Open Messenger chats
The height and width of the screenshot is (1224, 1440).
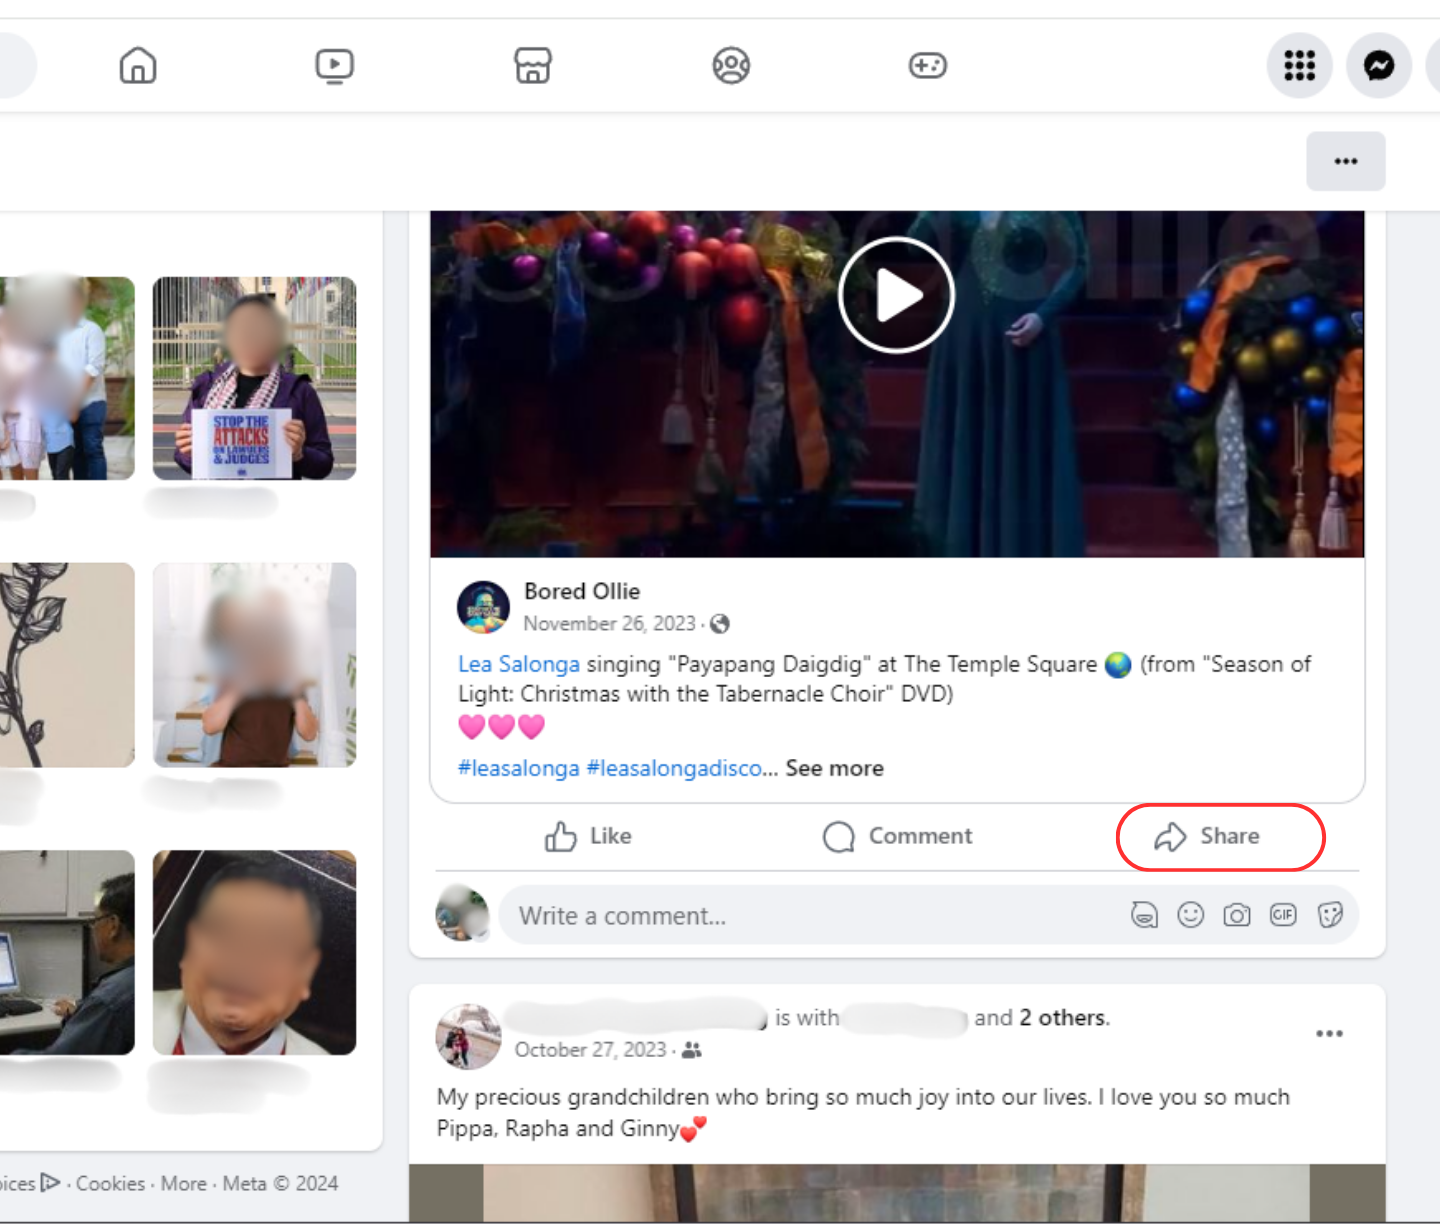coord(1379,66)
